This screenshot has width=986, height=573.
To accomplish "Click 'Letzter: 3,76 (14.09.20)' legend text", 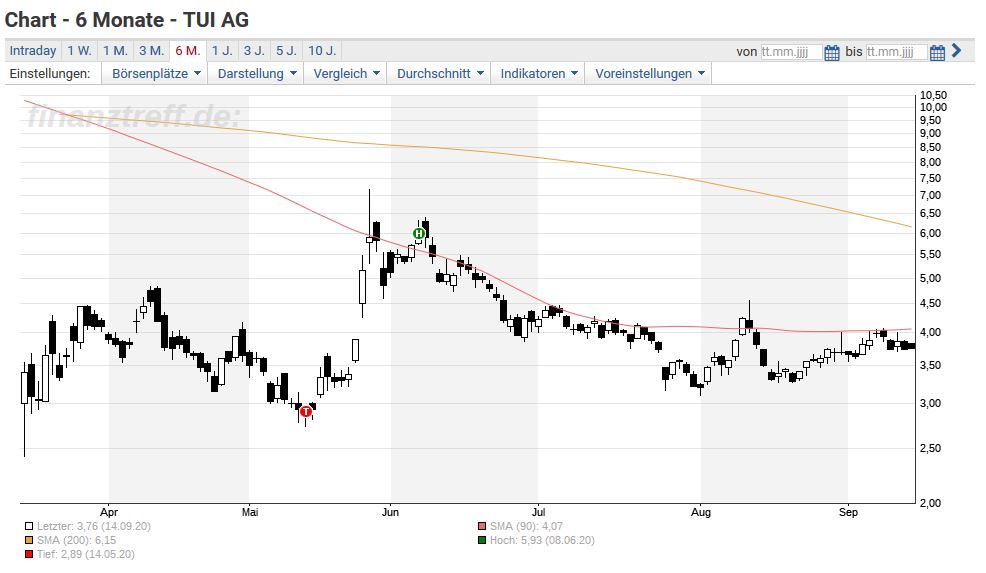I will (94, 526).
